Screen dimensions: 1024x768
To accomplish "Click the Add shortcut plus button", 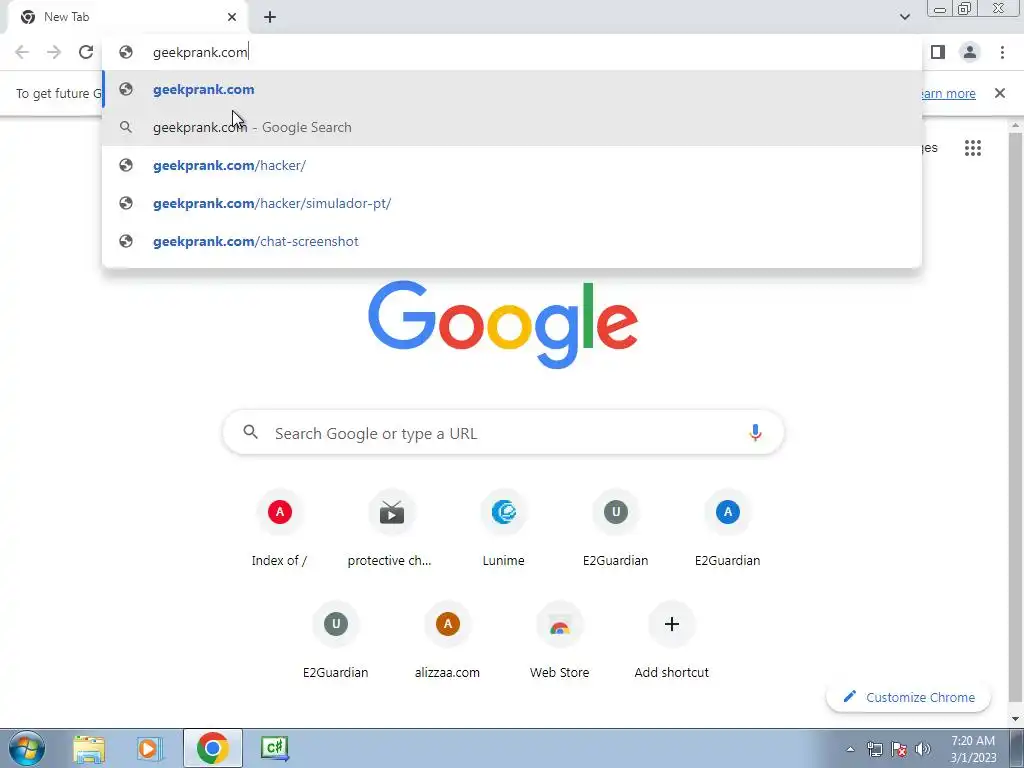I will pyautogui.click(x=671, y=624).
